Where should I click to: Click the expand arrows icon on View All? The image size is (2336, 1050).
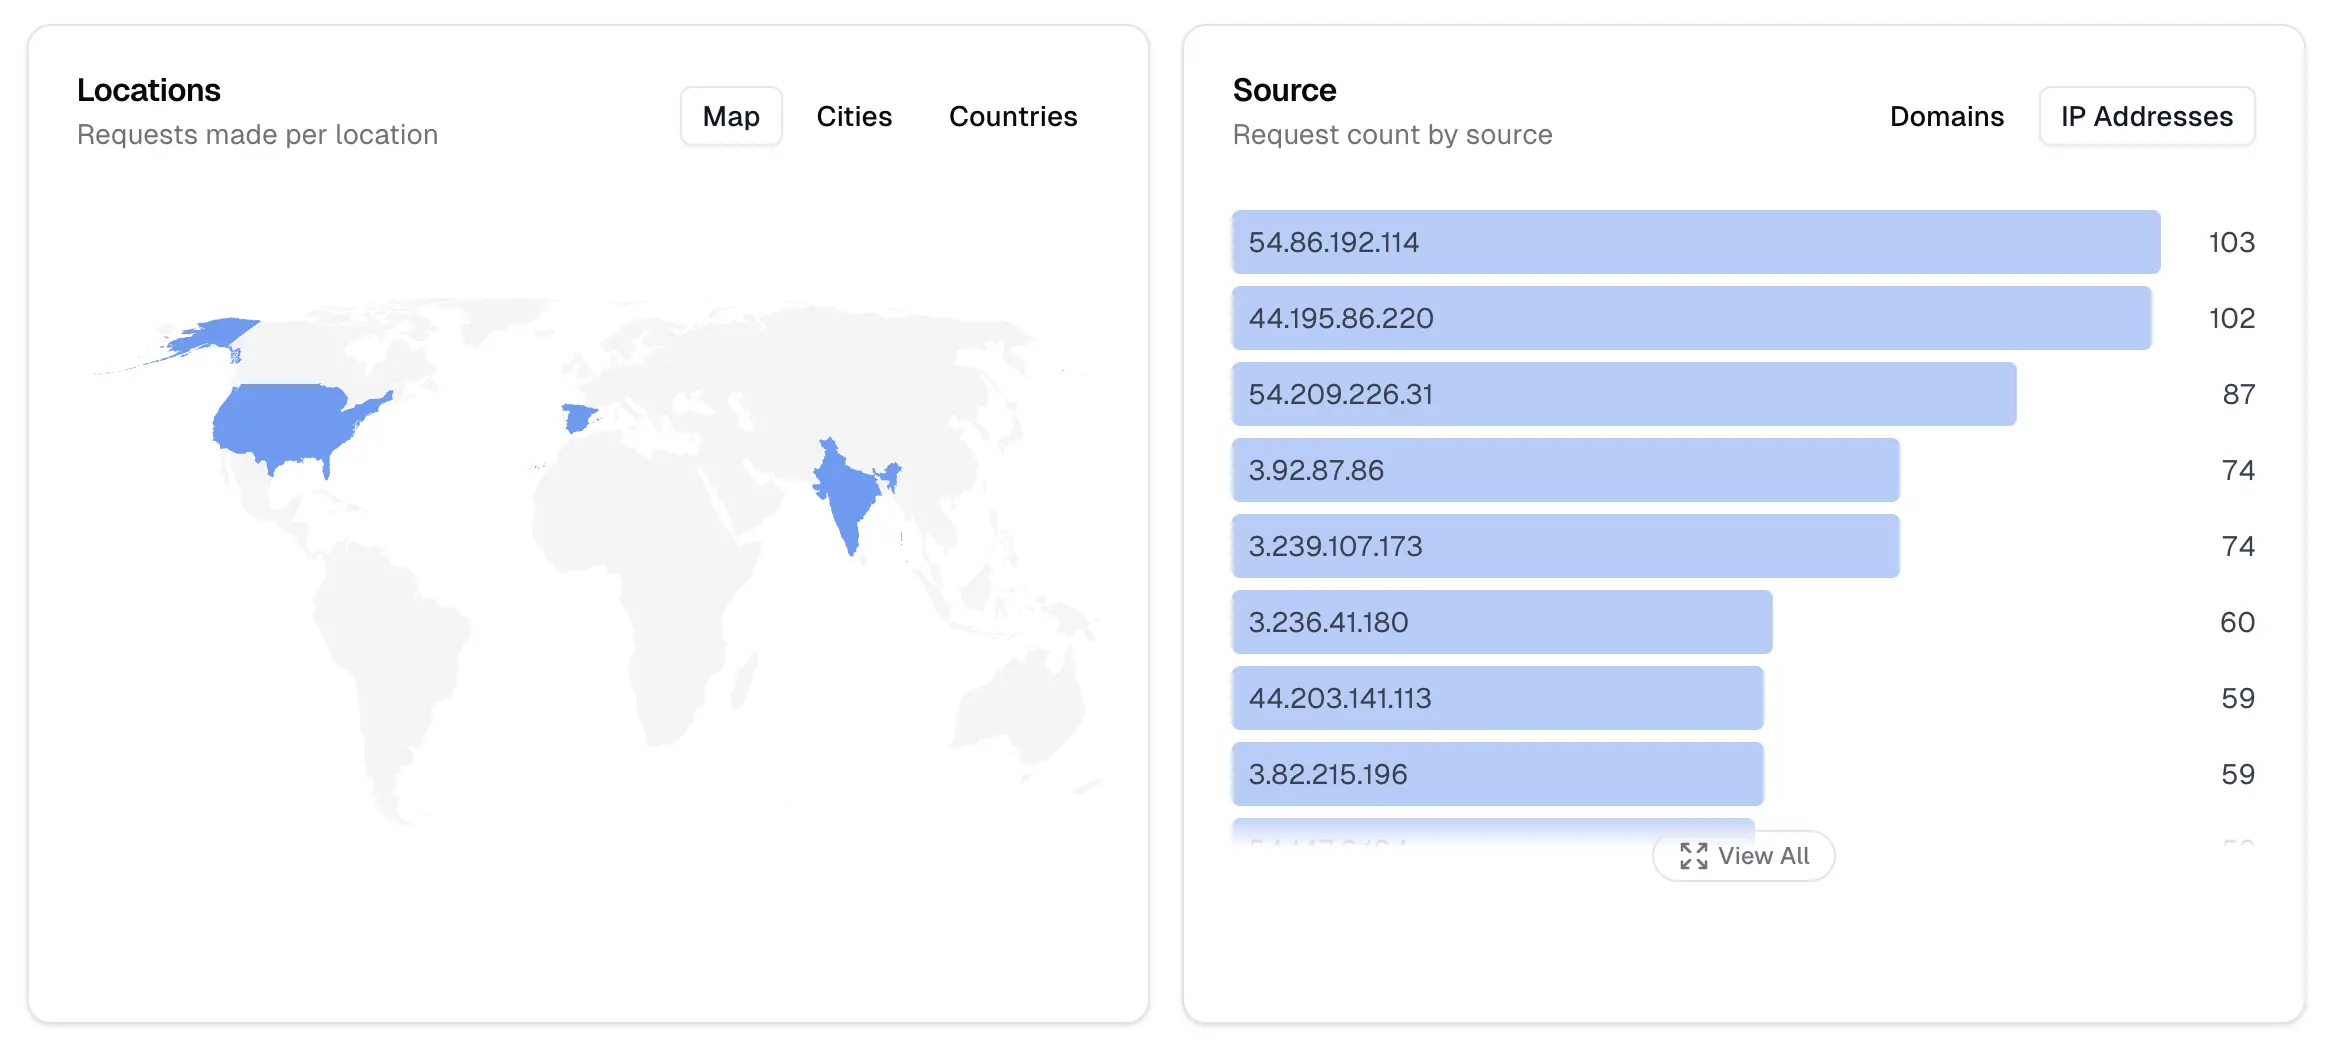click(x=1693, y=856)
